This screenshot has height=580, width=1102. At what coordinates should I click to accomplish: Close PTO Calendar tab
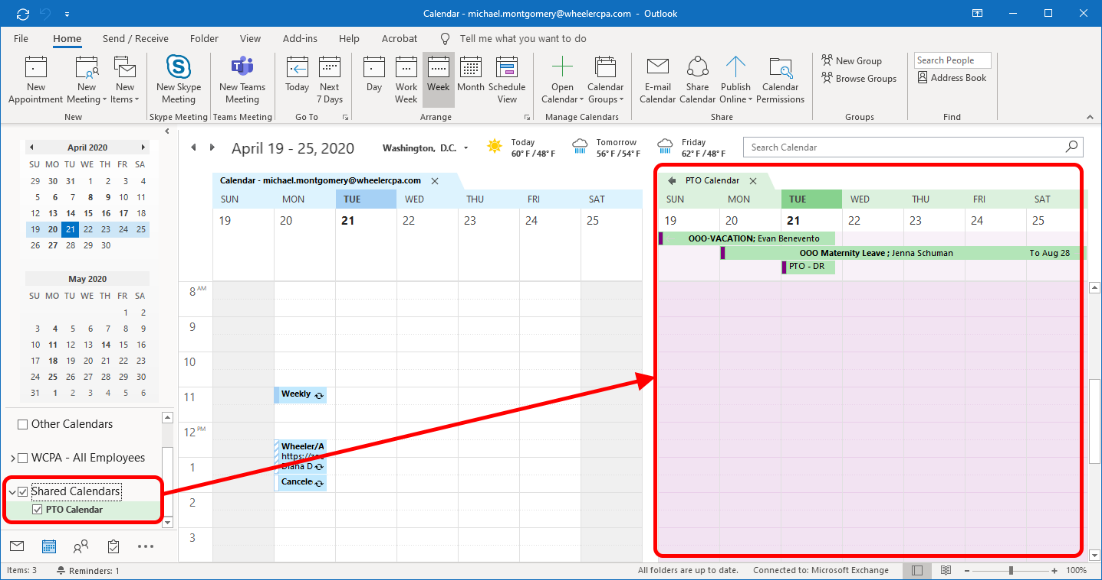coord(753,181)
